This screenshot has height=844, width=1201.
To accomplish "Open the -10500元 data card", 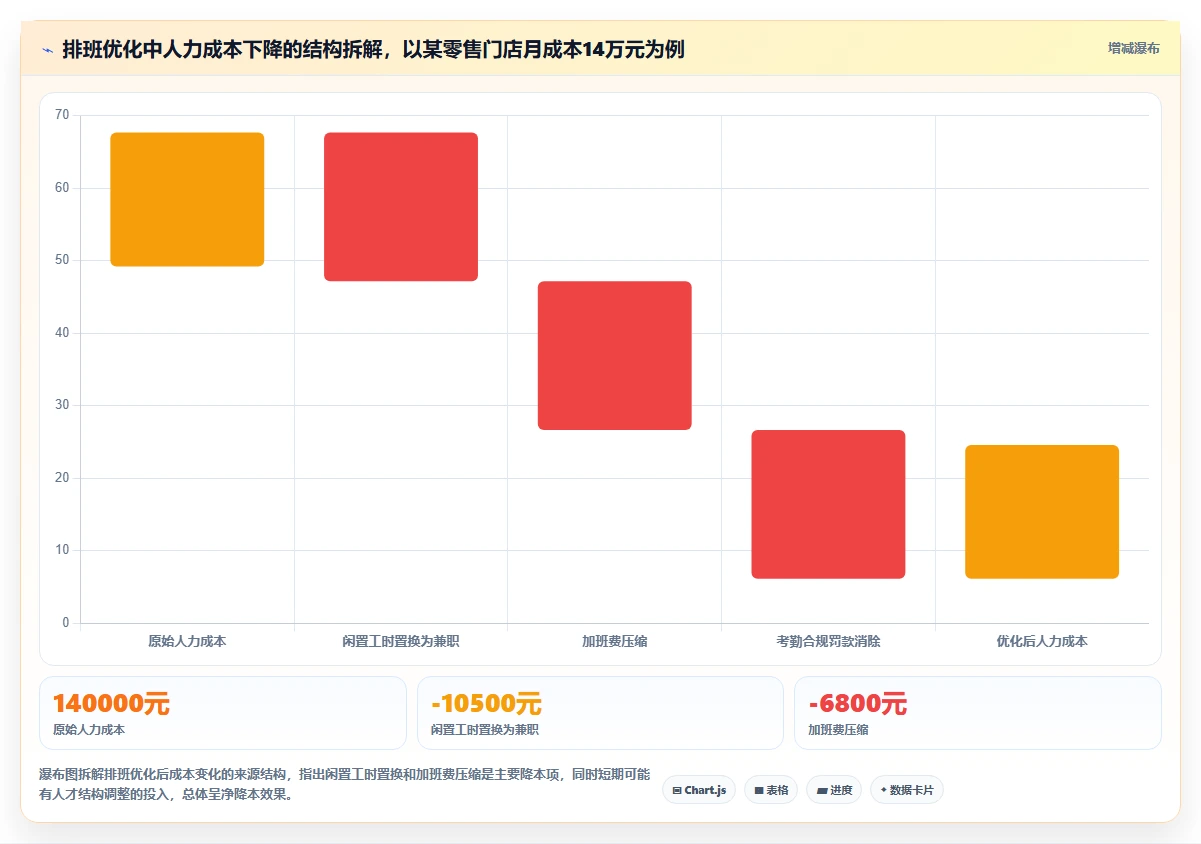I will [600, 713].
